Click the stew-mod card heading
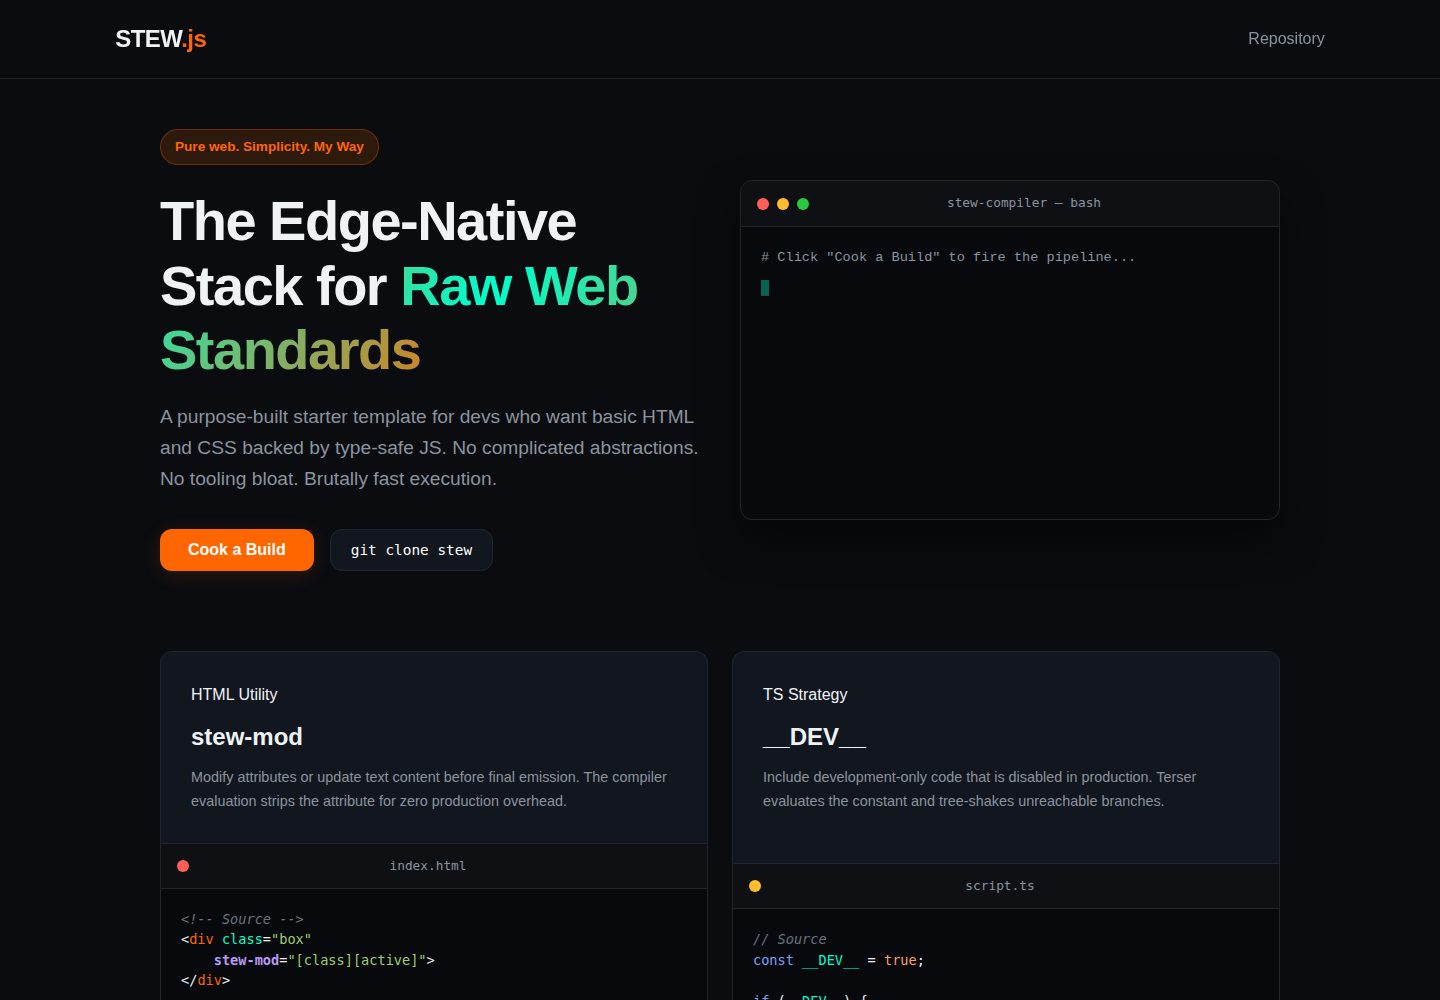1440x1000 pixels. [x=247, y=737]
